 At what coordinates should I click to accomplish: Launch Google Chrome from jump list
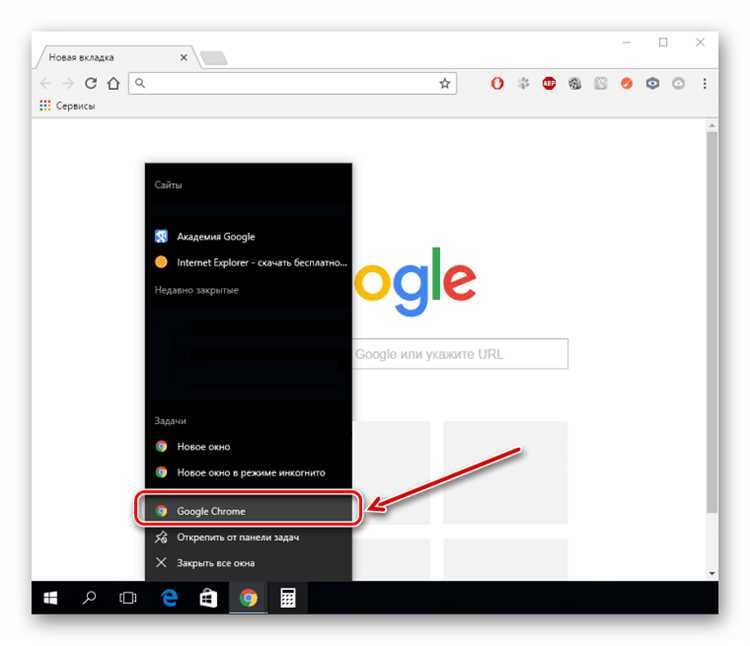pyautogui.click(x=249, y=511)
